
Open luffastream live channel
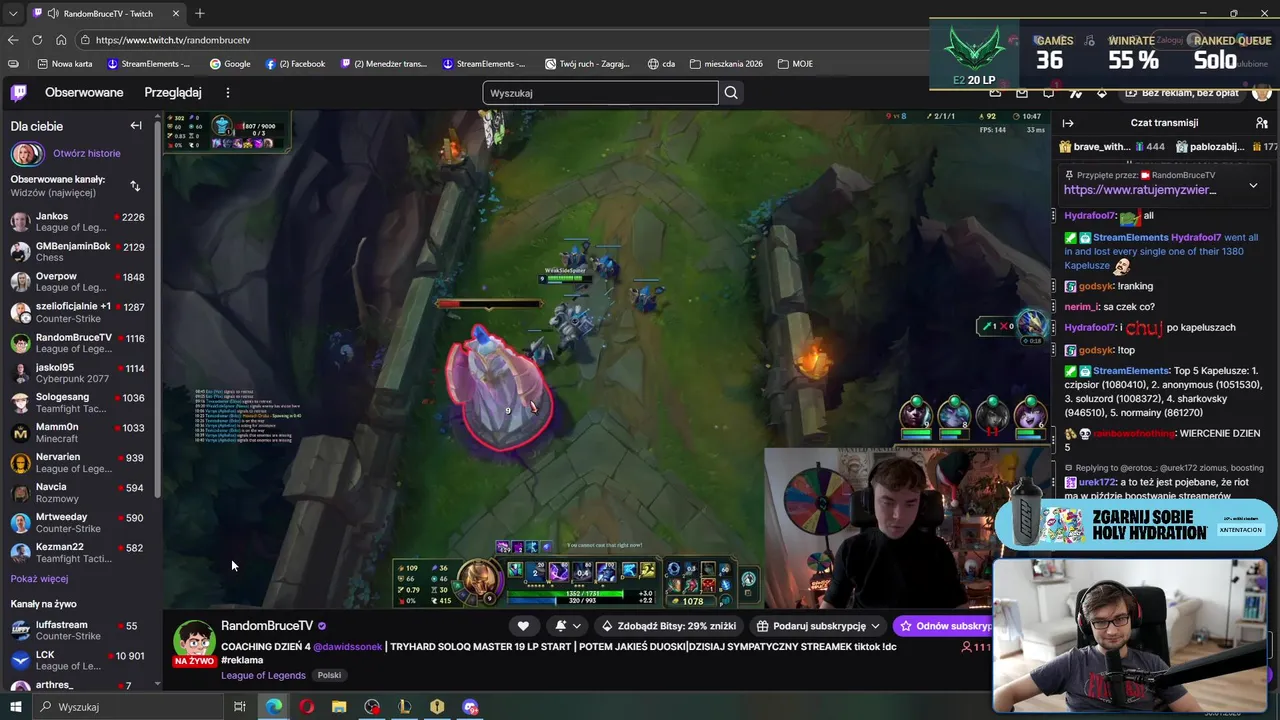point(78,631)
